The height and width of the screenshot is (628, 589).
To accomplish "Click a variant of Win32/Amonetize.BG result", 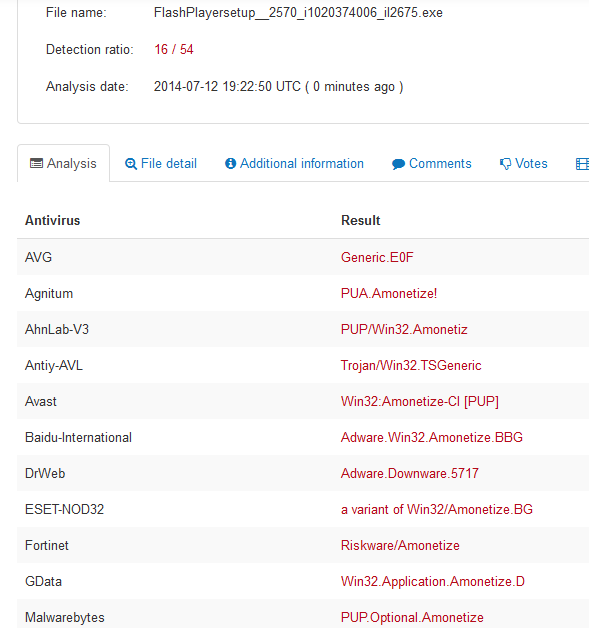I will (x=437, y=509).
